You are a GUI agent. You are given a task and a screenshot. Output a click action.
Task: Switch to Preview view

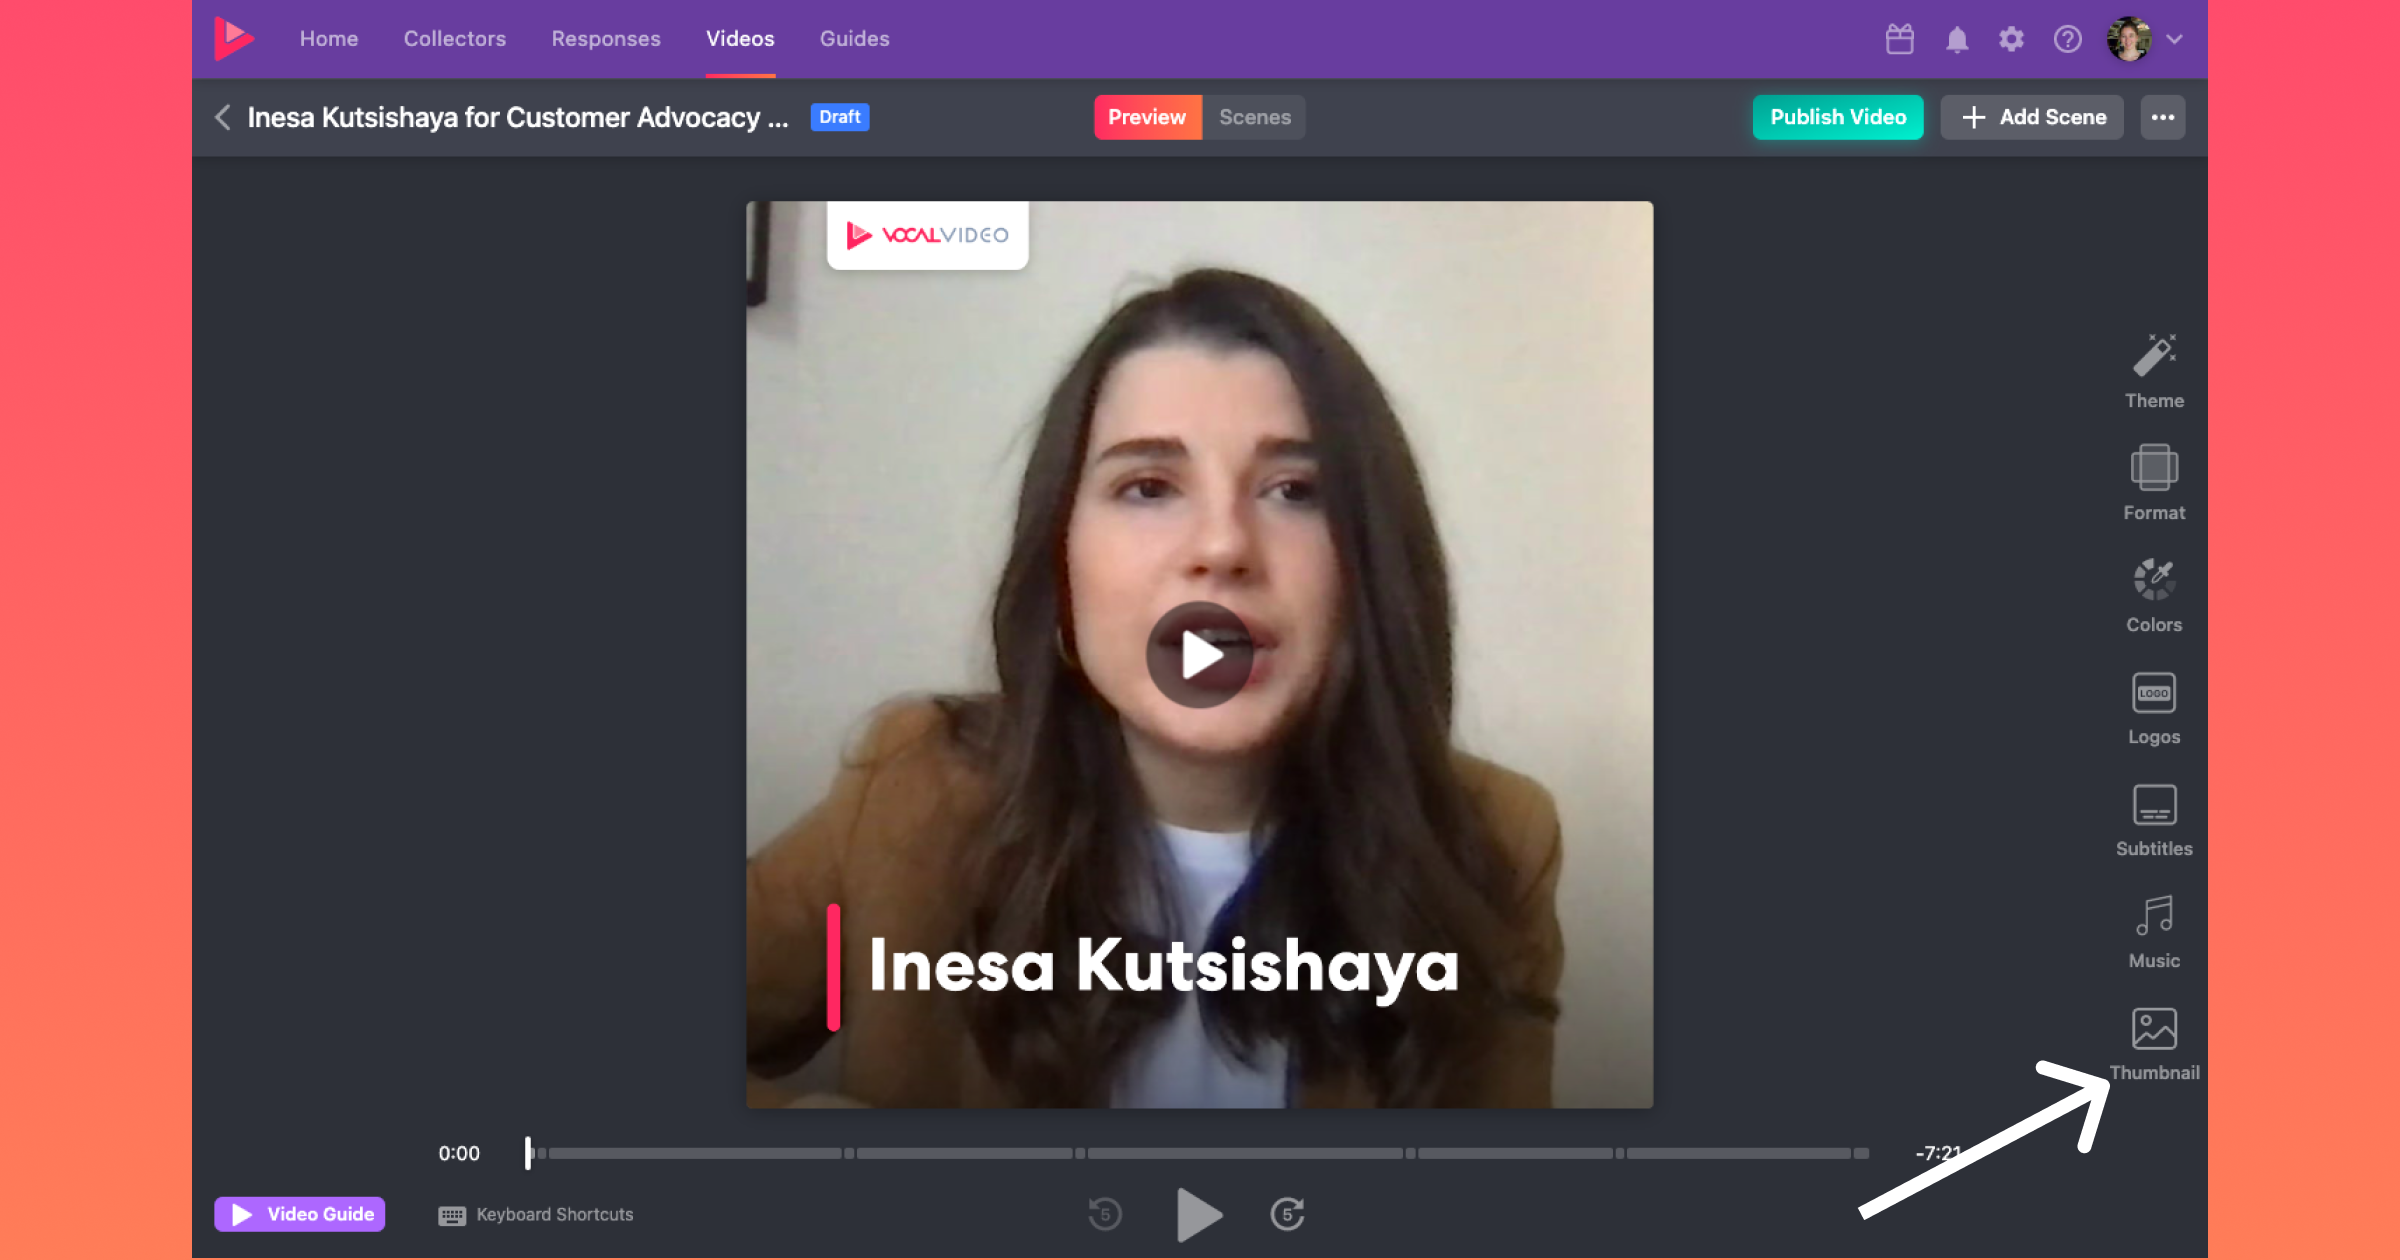1146,117
